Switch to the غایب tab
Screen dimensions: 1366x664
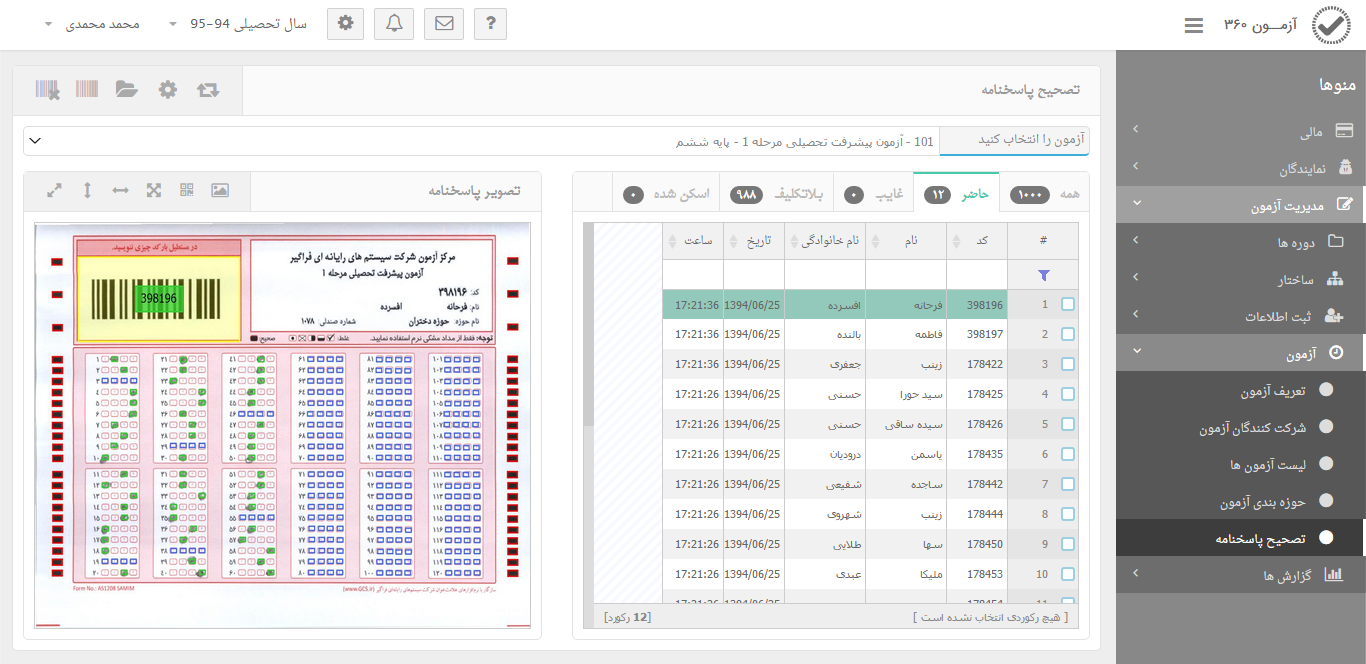click(x=874, y=194)
